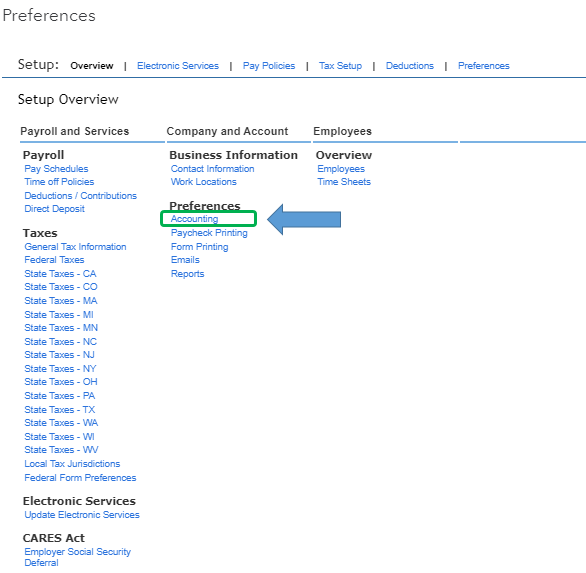Open Local Tax Jurisdictions link
Viewport: 586px width, 573px height.
click(x=73, y=464)
